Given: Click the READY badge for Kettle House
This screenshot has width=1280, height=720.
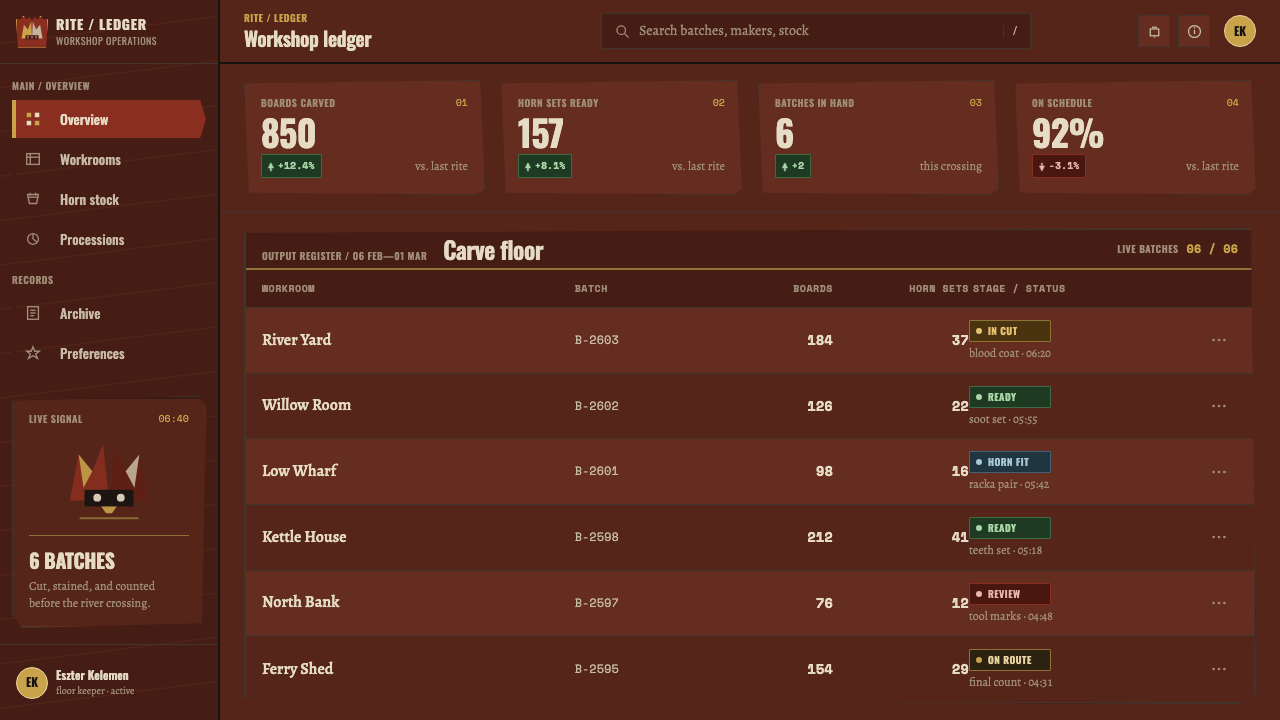Looking at the screenshot, I should pyautogui.click(x=1010, y=528).
